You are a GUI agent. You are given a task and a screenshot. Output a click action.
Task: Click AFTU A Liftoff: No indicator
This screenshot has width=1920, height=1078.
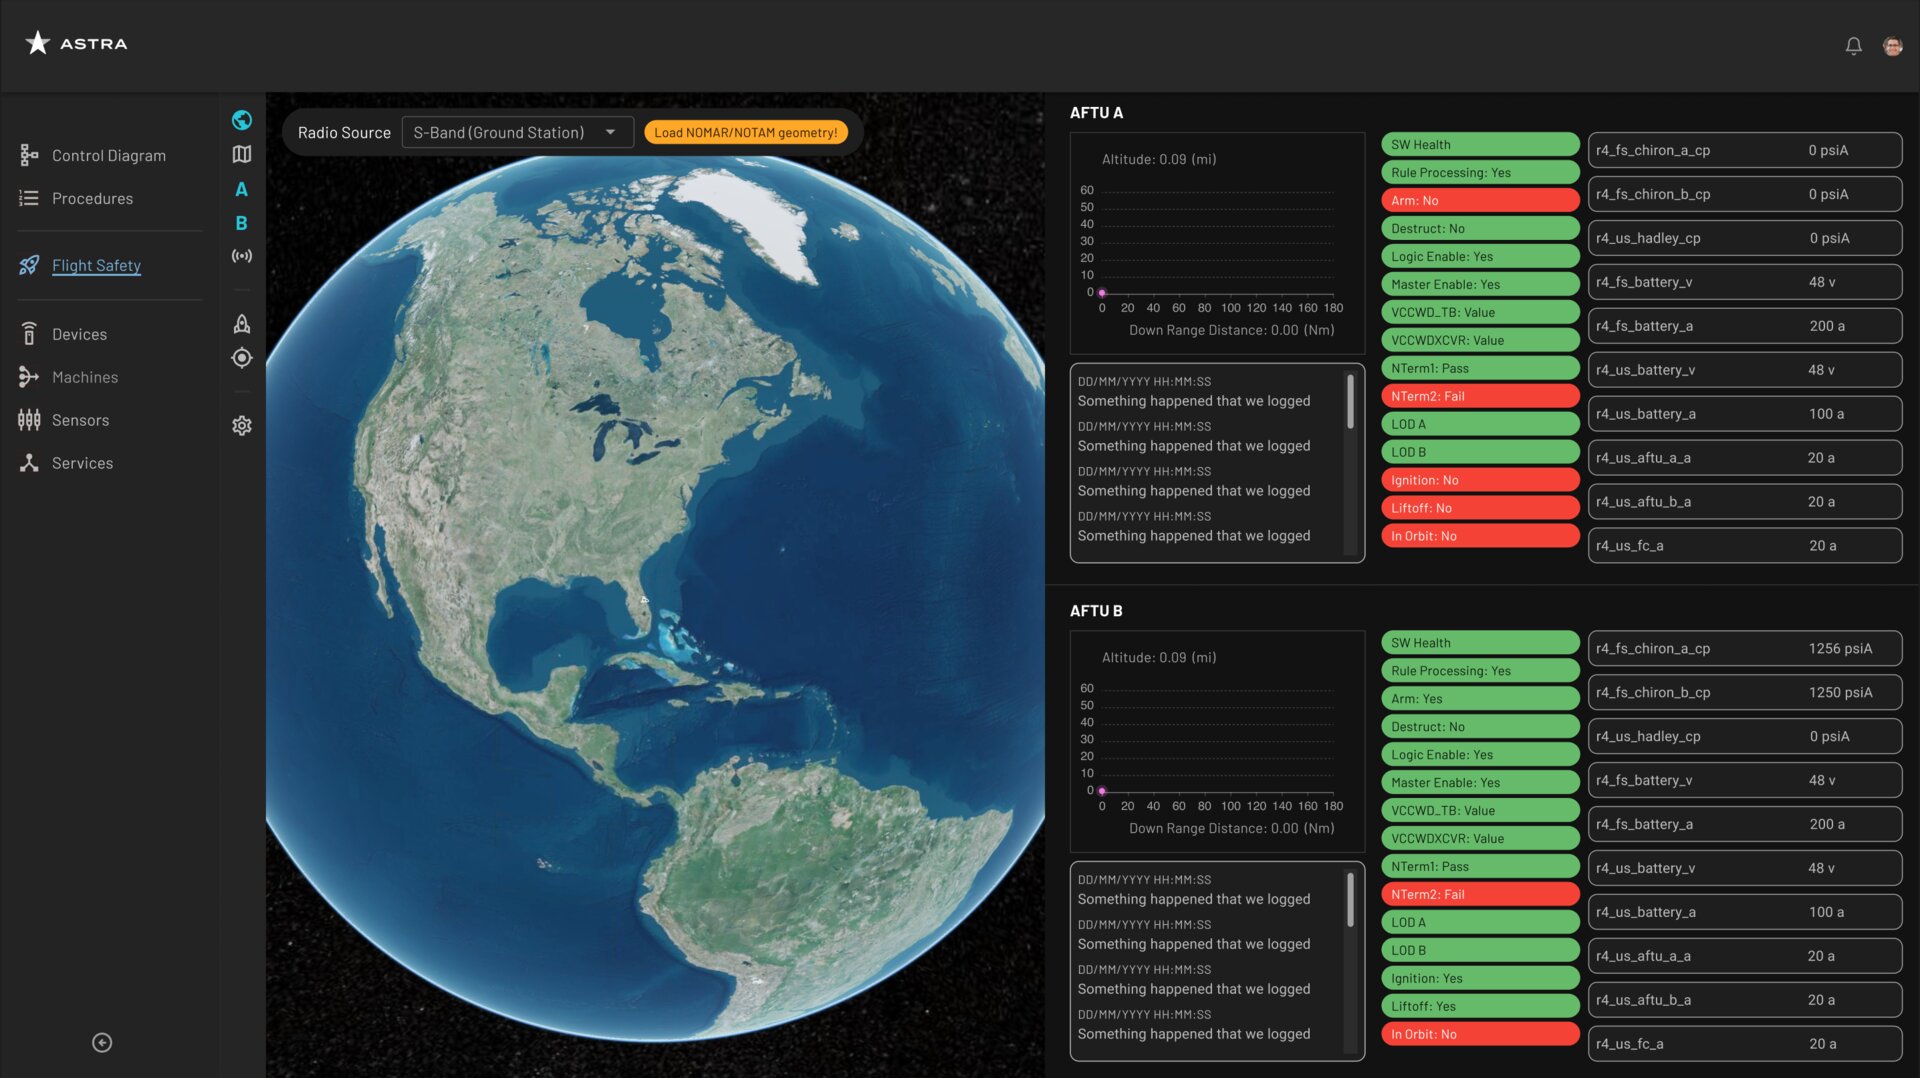coord(1480,508)
